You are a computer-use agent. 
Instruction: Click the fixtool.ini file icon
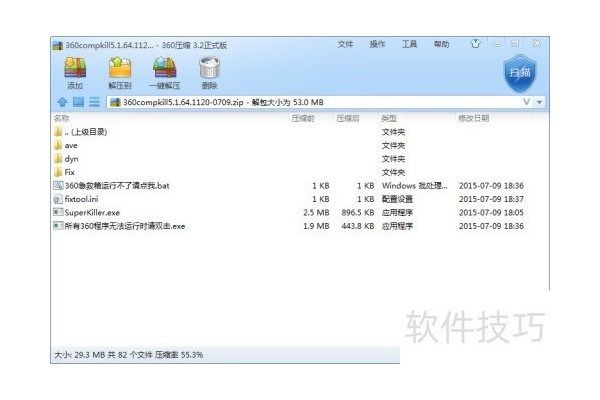coord(58,199)
